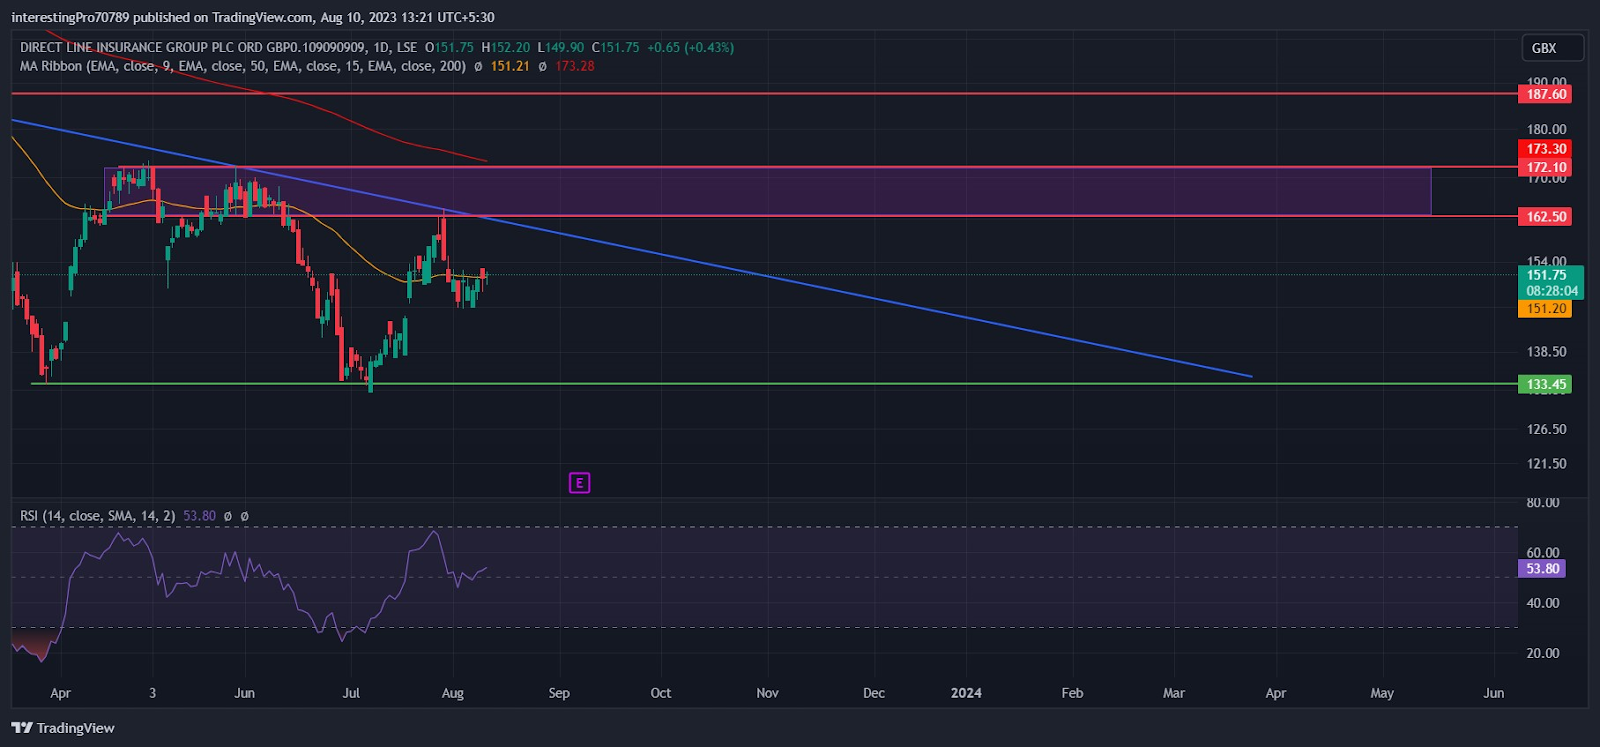
Task: Click the 180.00 price axis label
Action: [1546, 129]
